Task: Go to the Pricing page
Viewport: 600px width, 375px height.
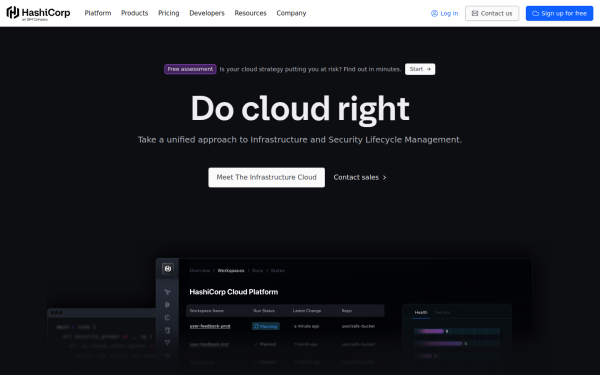Action: click(168, 13)
